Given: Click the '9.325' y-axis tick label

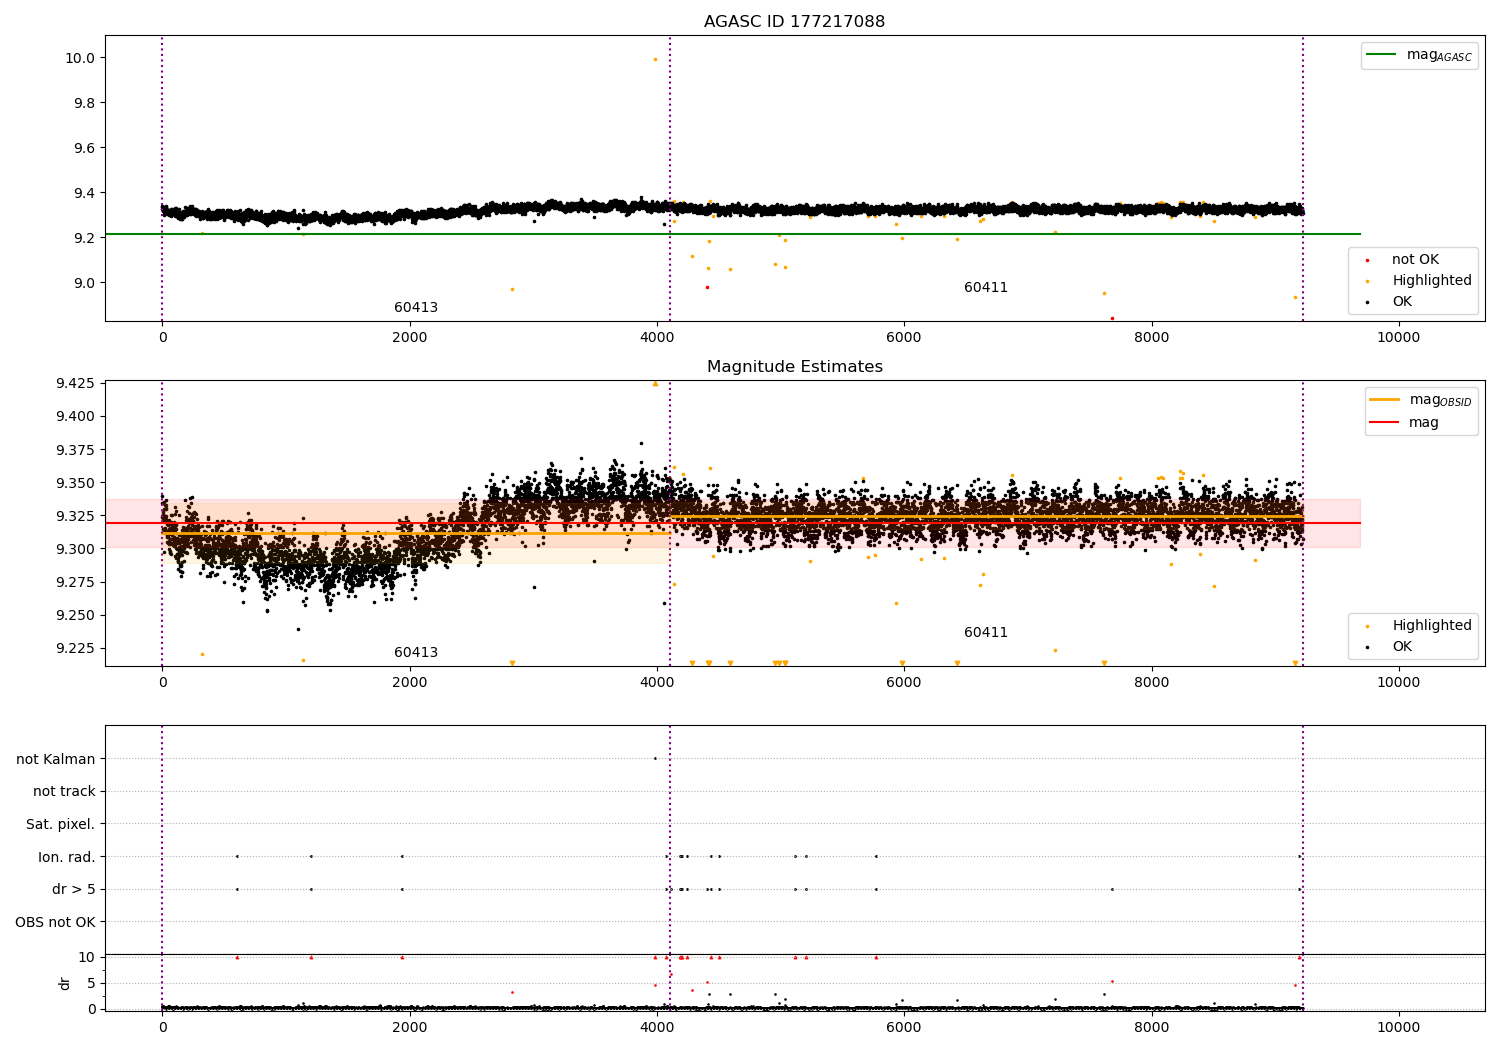Looking at the screenshot, I should (x=76, y=516).
